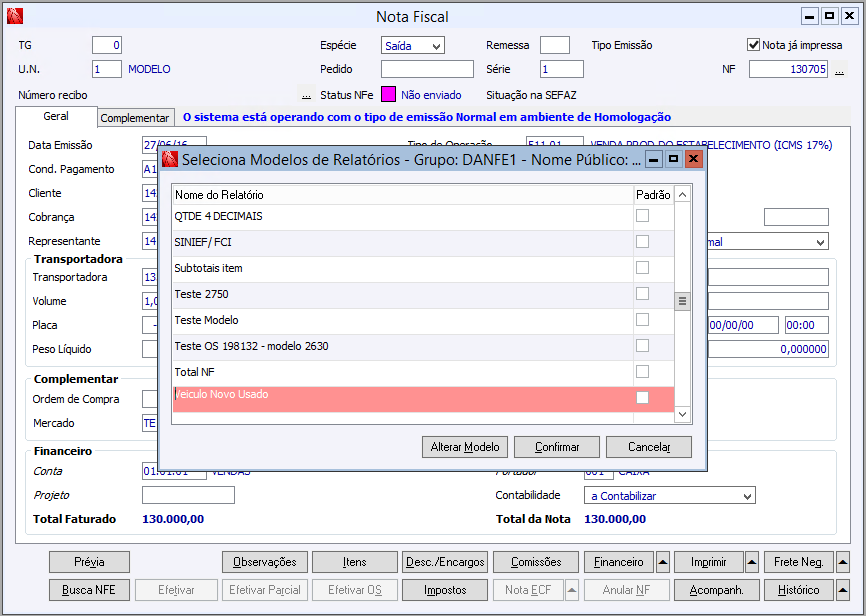The image size is (866, 616).
Task: Open the Impostos button
Action: coord(445,590)
